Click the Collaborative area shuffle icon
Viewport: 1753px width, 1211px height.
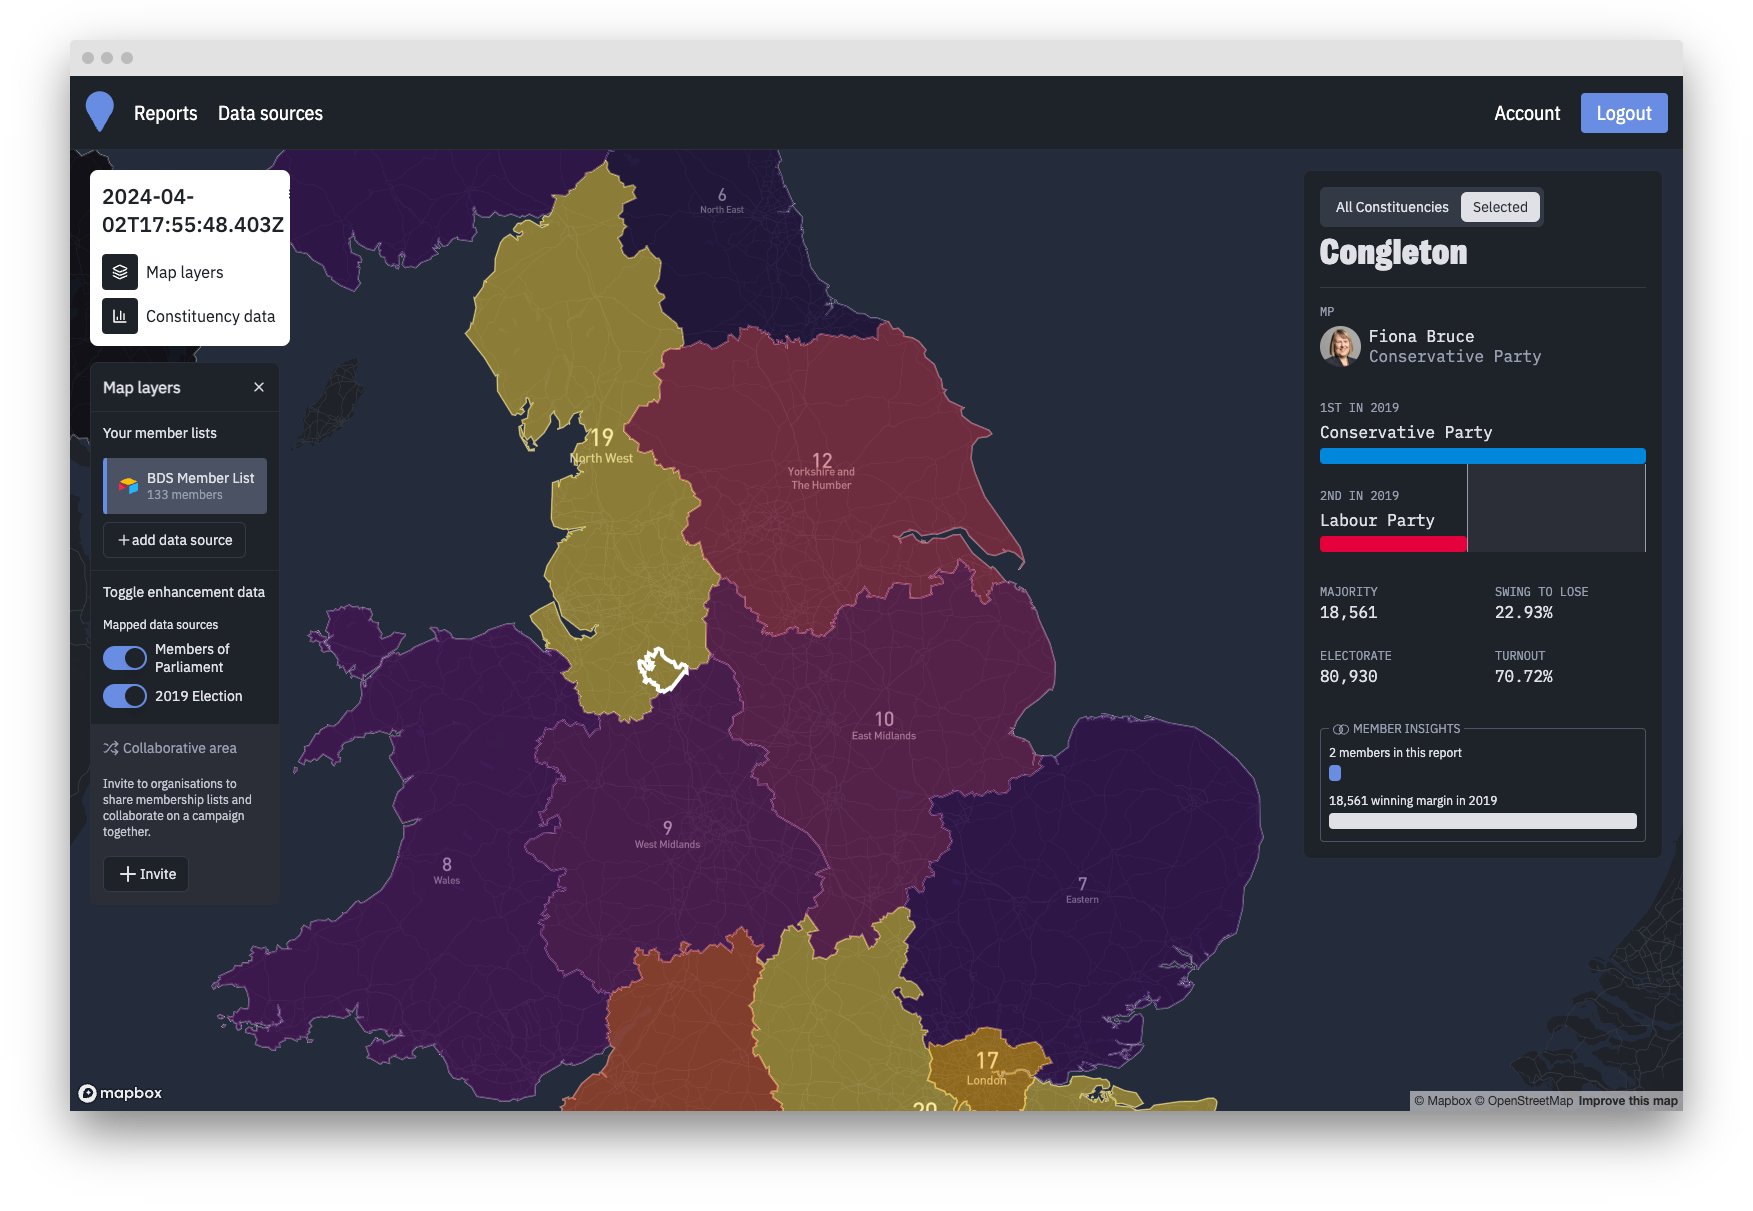click(x=111, y=748)
